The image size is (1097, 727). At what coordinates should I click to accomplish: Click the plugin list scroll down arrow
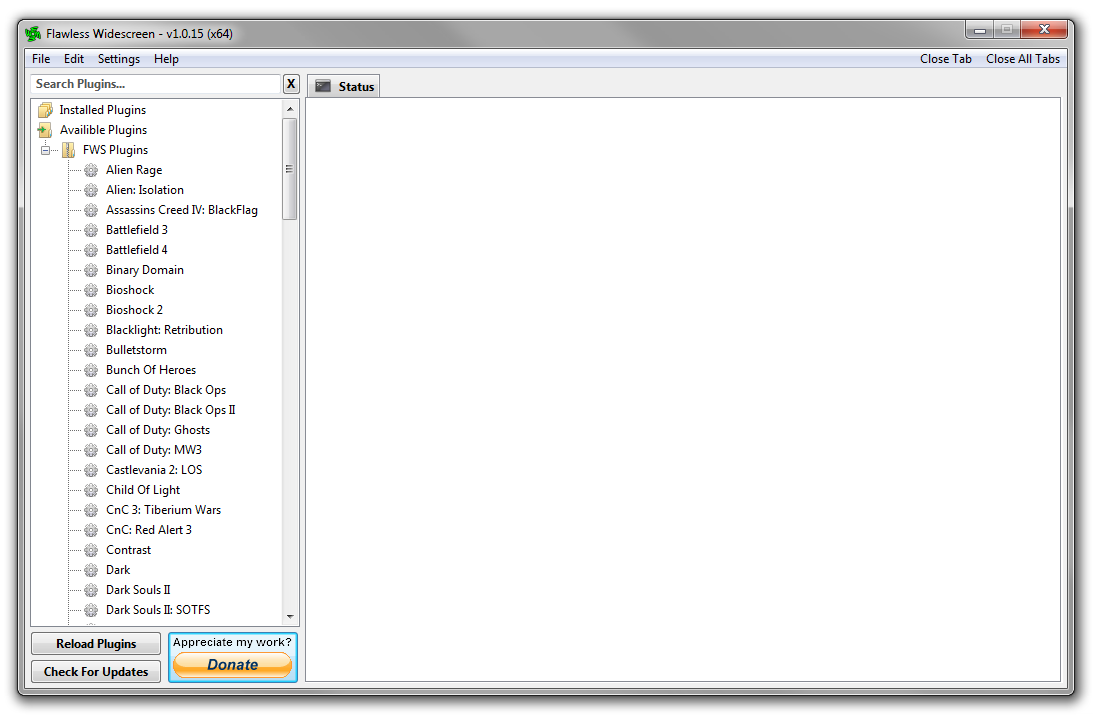[290, 616]
